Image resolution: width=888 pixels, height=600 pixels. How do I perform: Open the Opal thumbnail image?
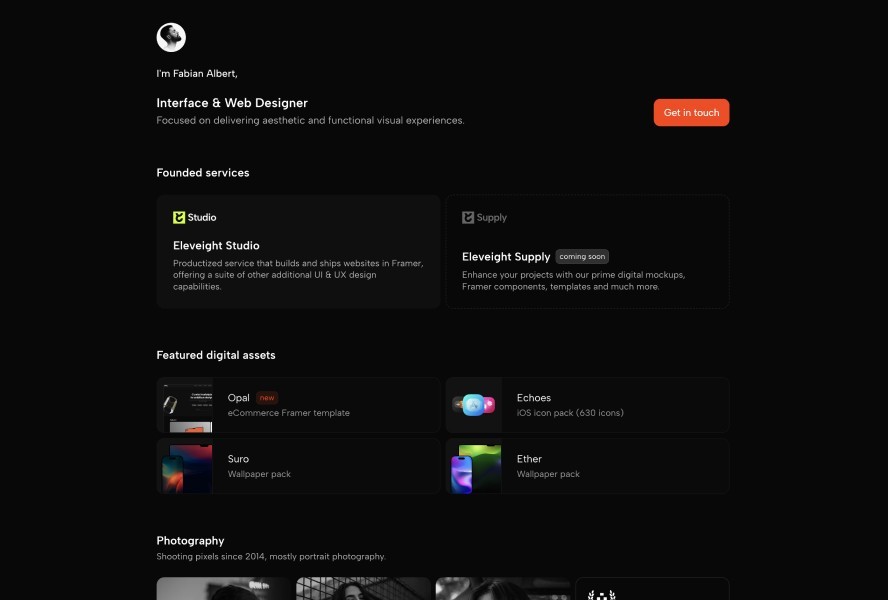(187, 405)
